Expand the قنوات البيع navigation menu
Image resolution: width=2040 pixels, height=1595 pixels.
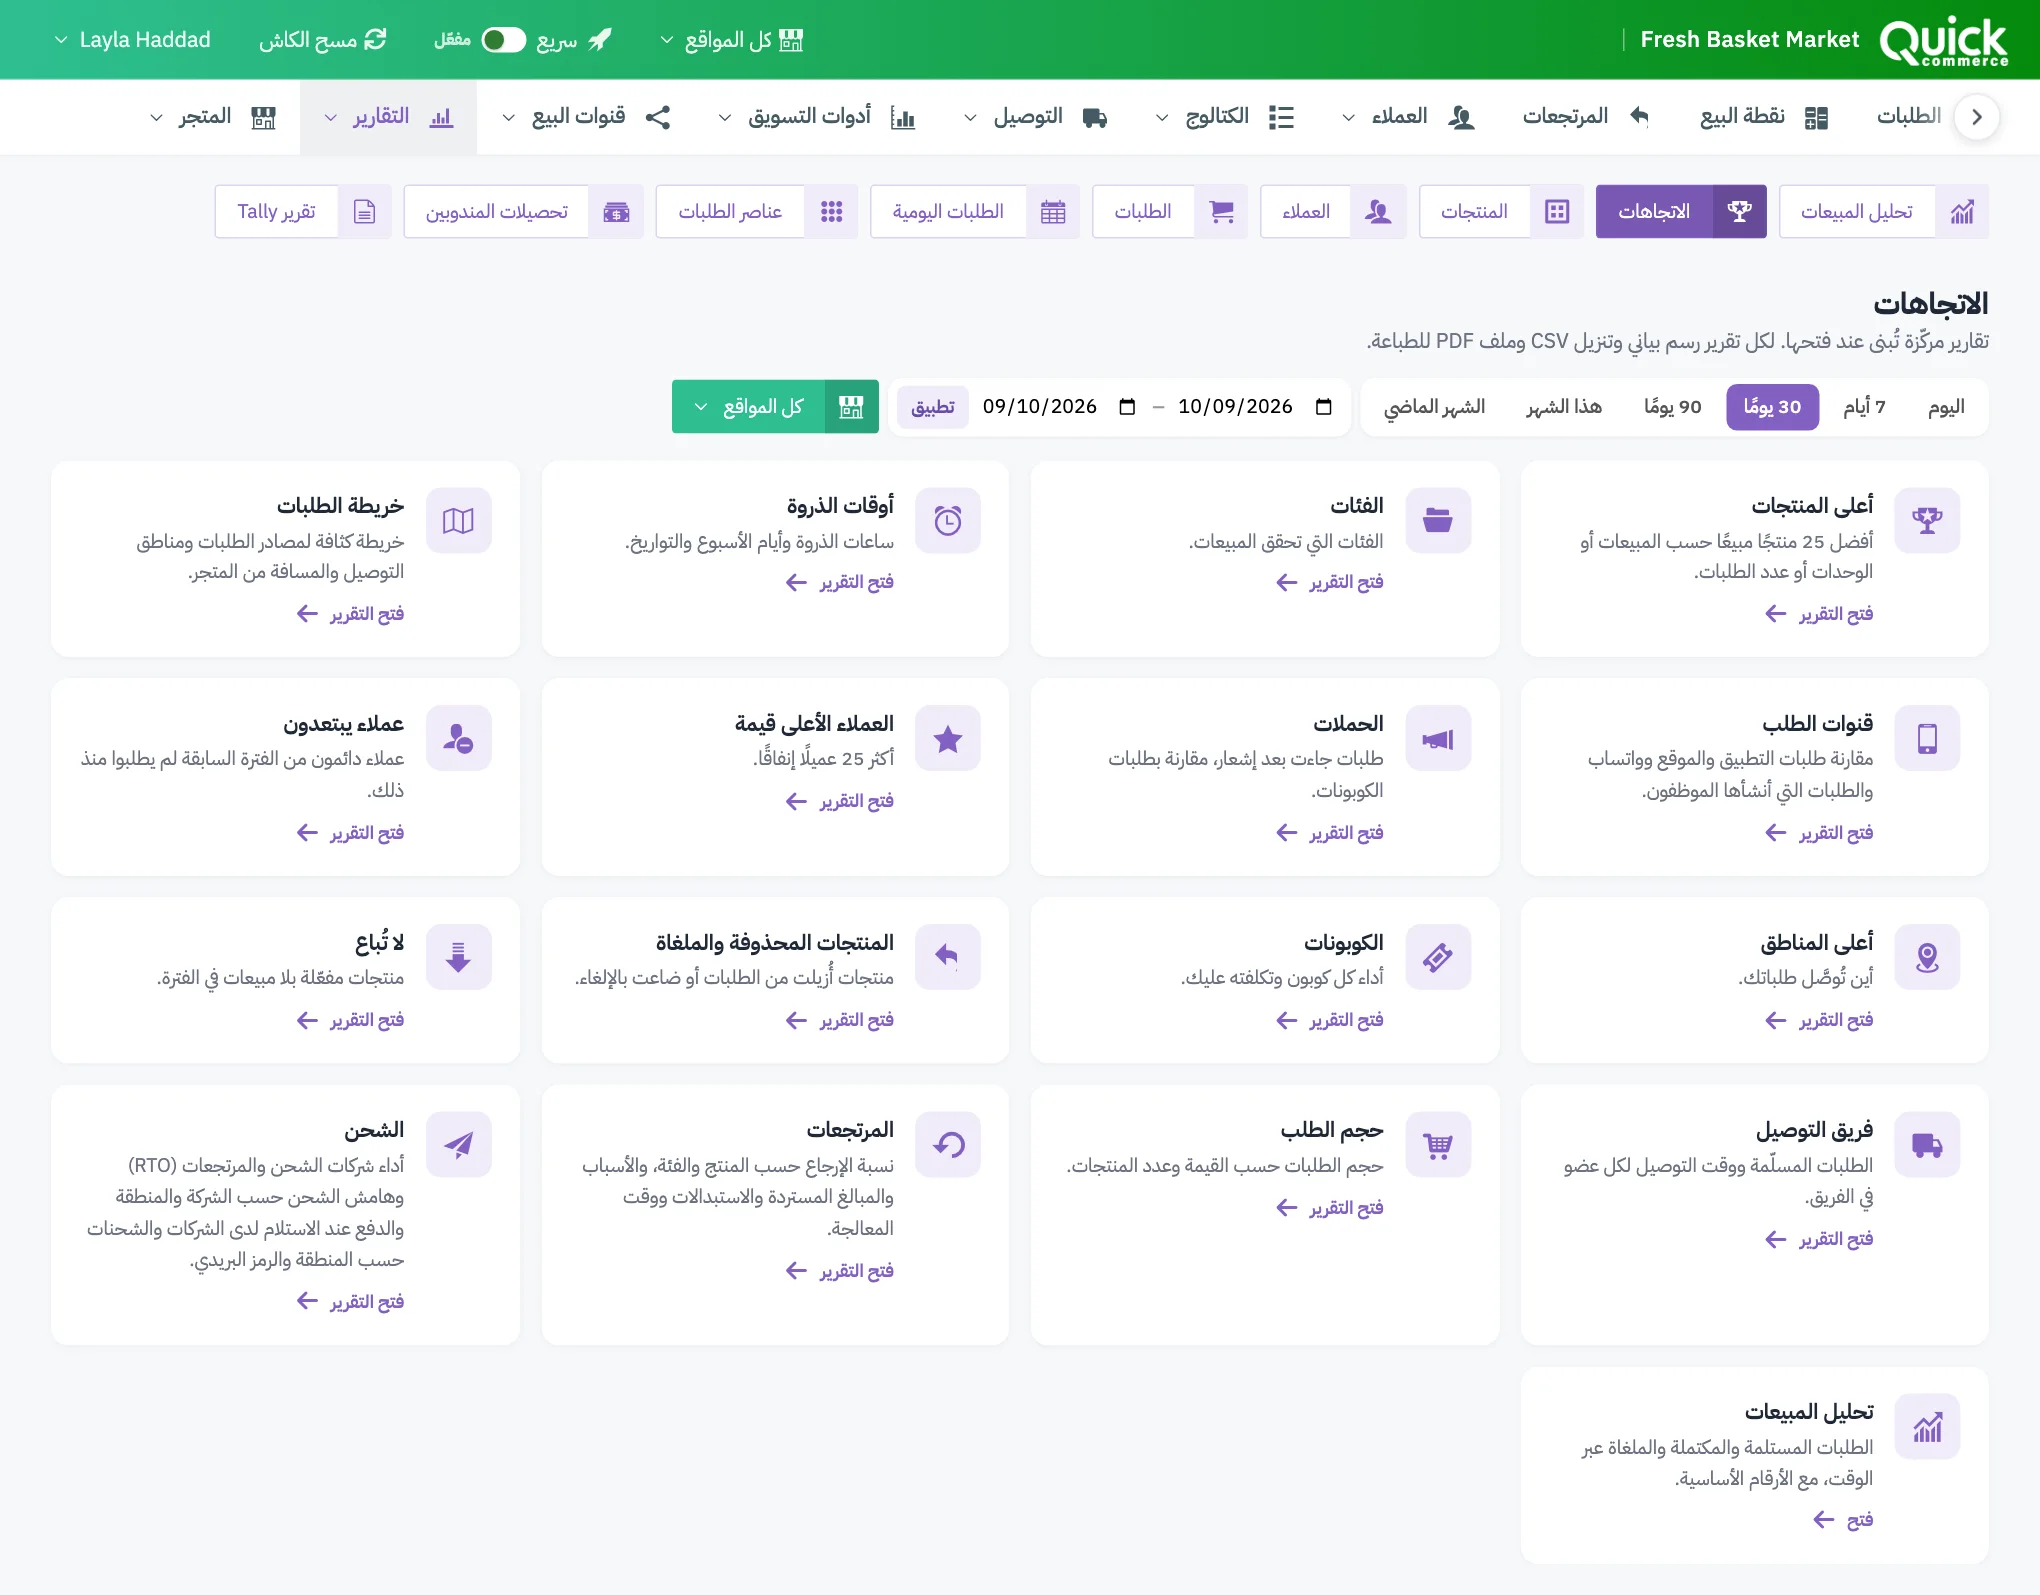click(x=586, y=117)
